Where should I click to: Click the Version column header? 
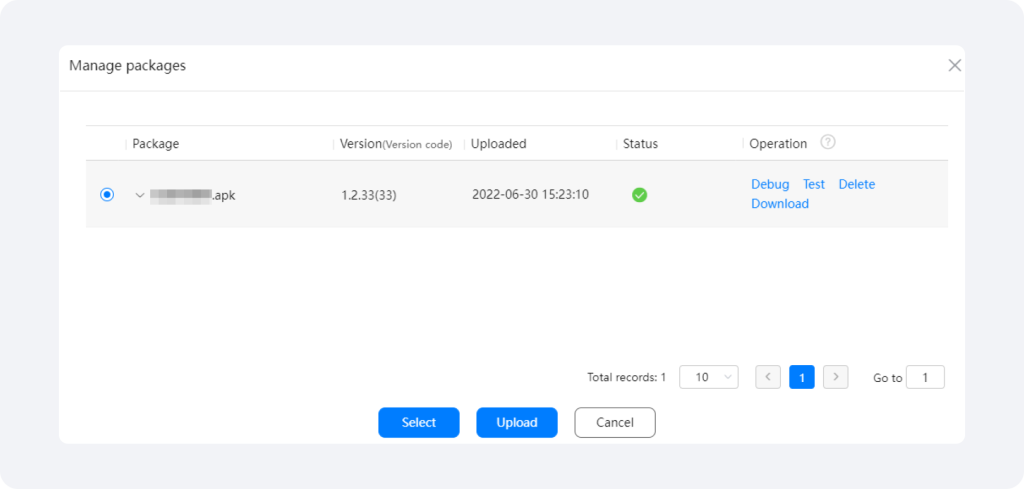click(x=396, y=144)
